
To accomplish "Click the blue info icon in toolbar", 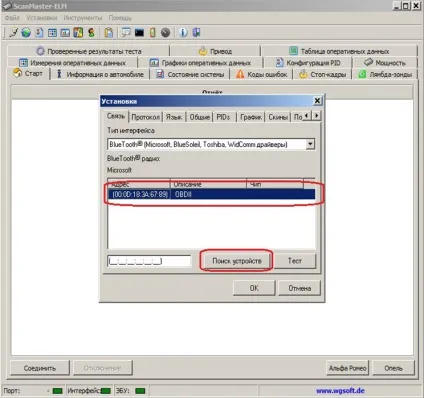I will point(183,33).
